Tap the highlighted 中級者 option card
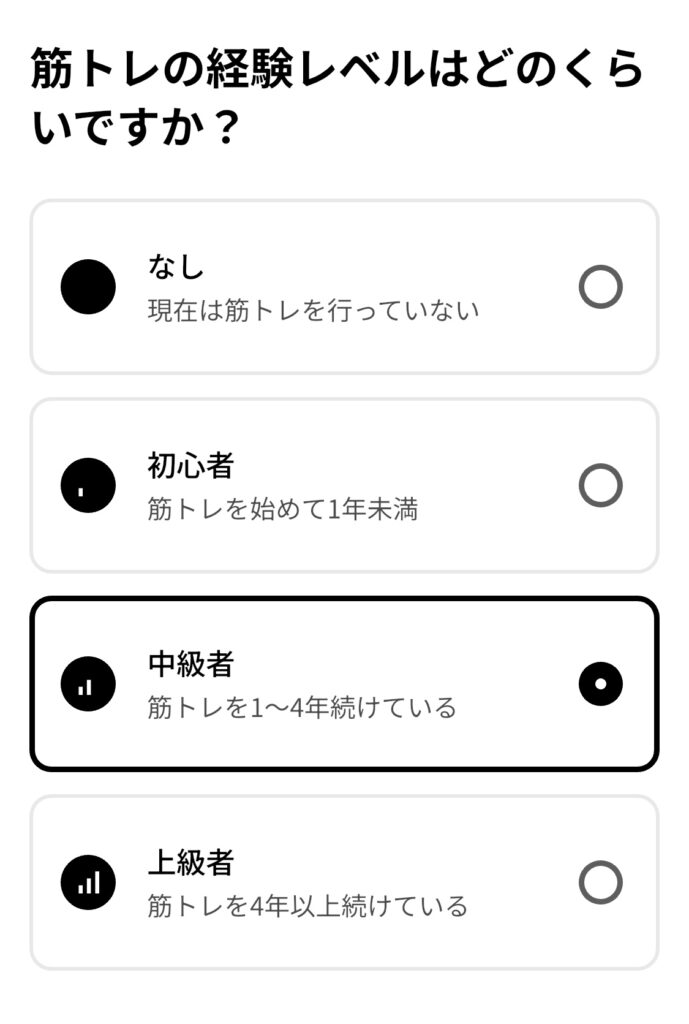Viewport: 689px width, 1024px height. (x=344, y=684)
